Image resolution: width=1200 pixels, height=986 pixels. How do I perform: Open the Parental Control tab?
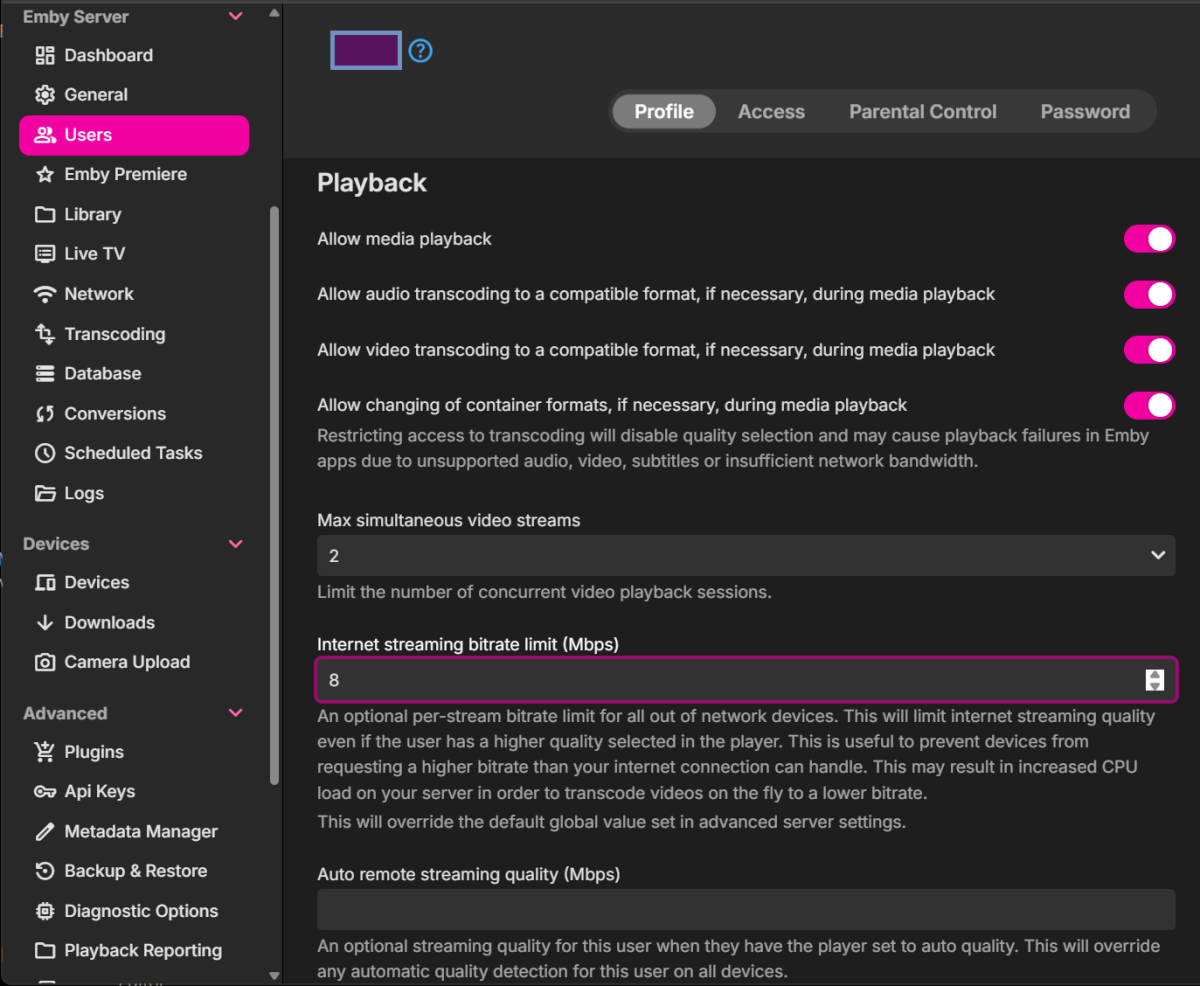(922, 112)
